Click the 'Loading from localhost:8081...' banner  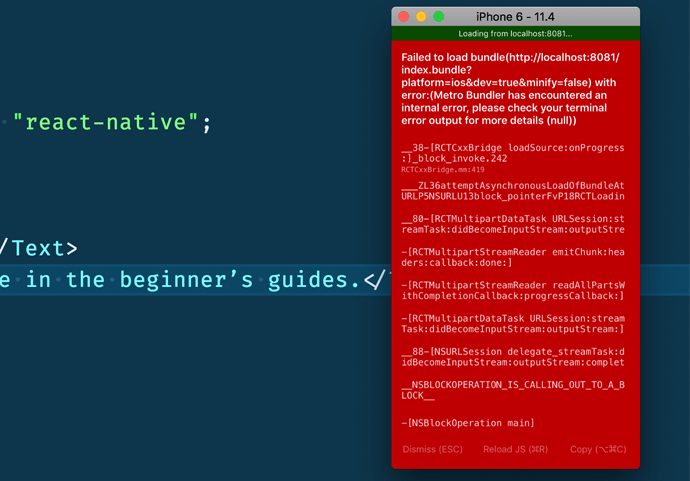[515, 33]
